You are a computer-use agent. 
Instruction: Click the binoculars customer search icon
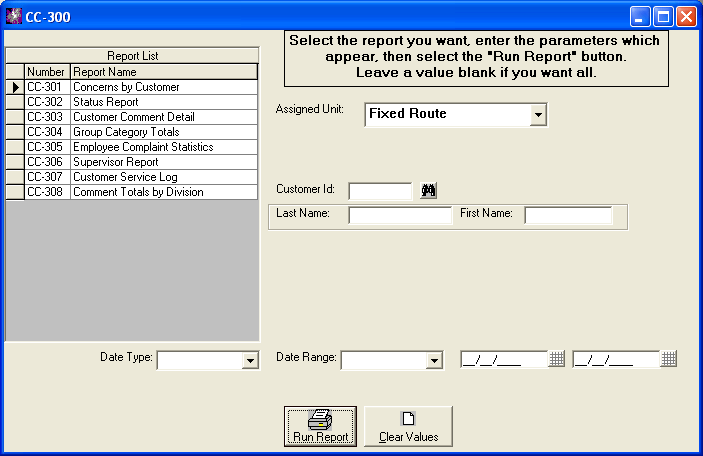pyautogui.click(x=429, y=191)
